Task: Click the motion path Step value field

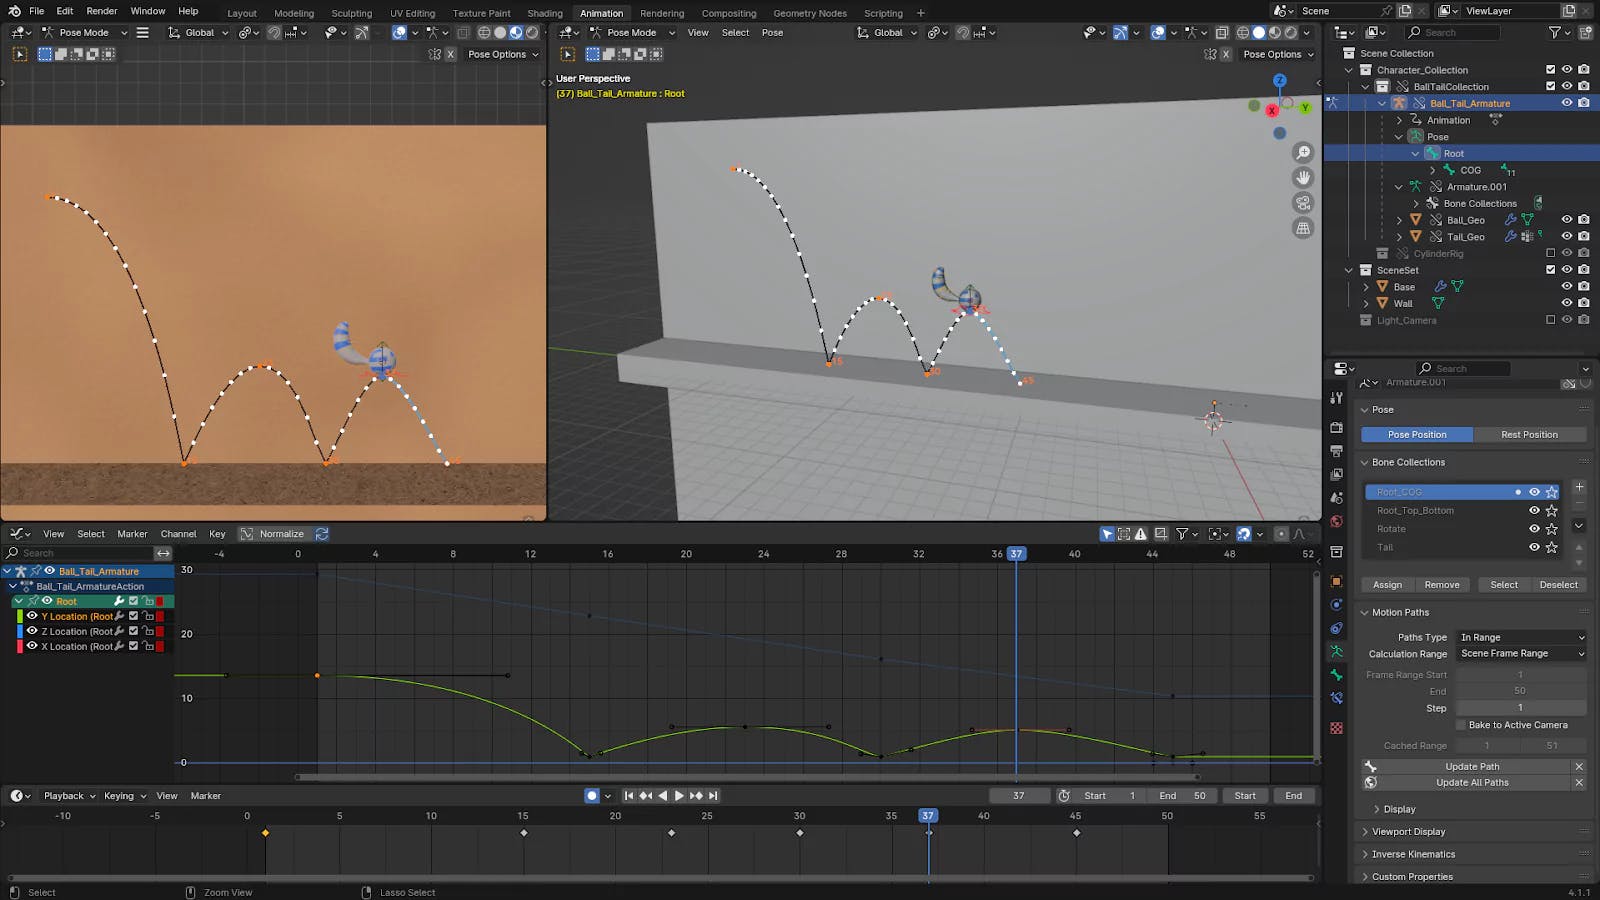Action: (1521, 708)
